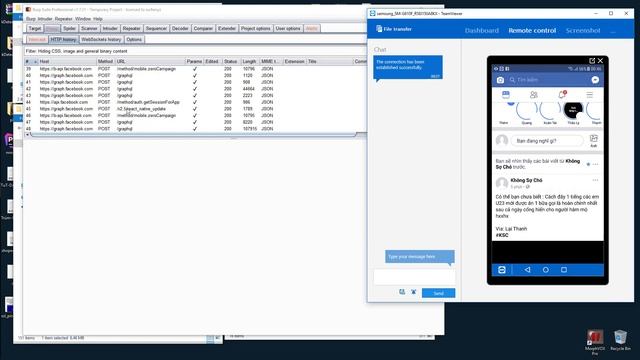Switch to the Comparer tab
Viewport: 640px width, 360px height.
203,29
